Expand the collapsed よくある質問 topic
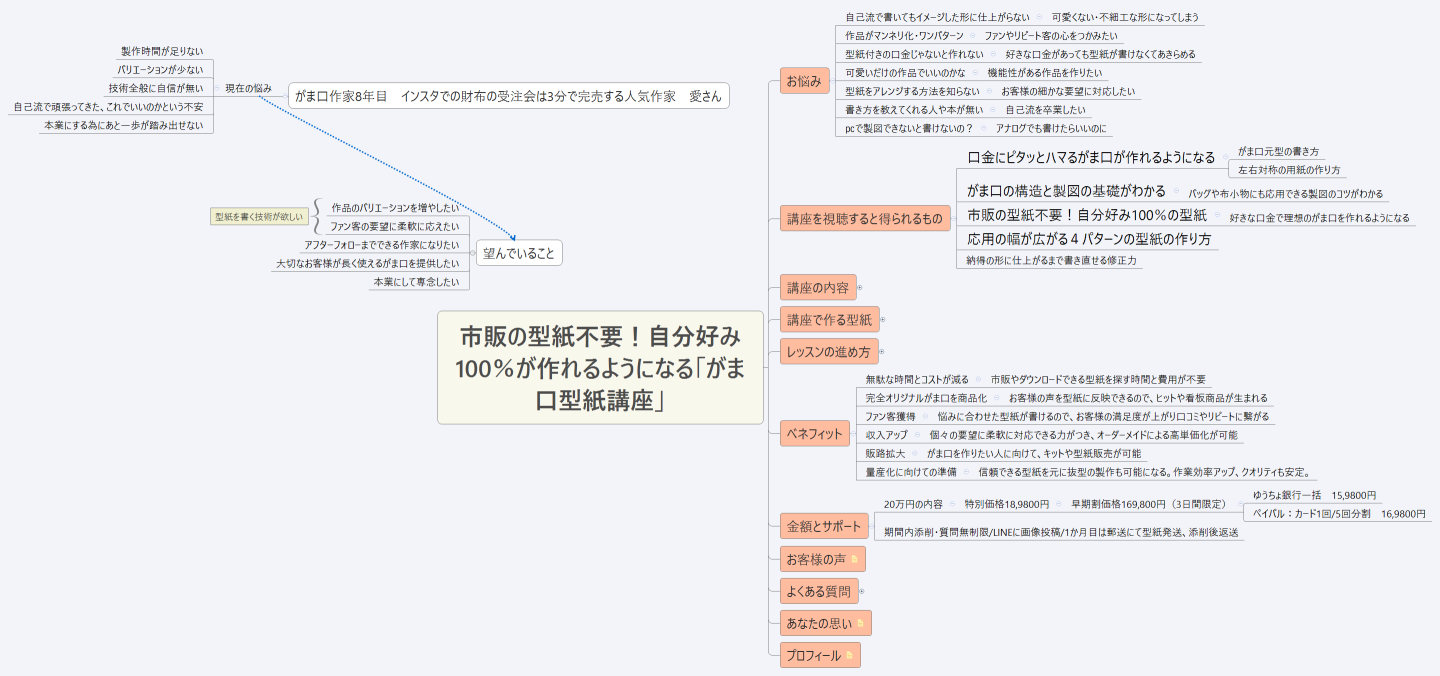The height and width of the screenshot is (676, 1440). (x=861, y=591)
